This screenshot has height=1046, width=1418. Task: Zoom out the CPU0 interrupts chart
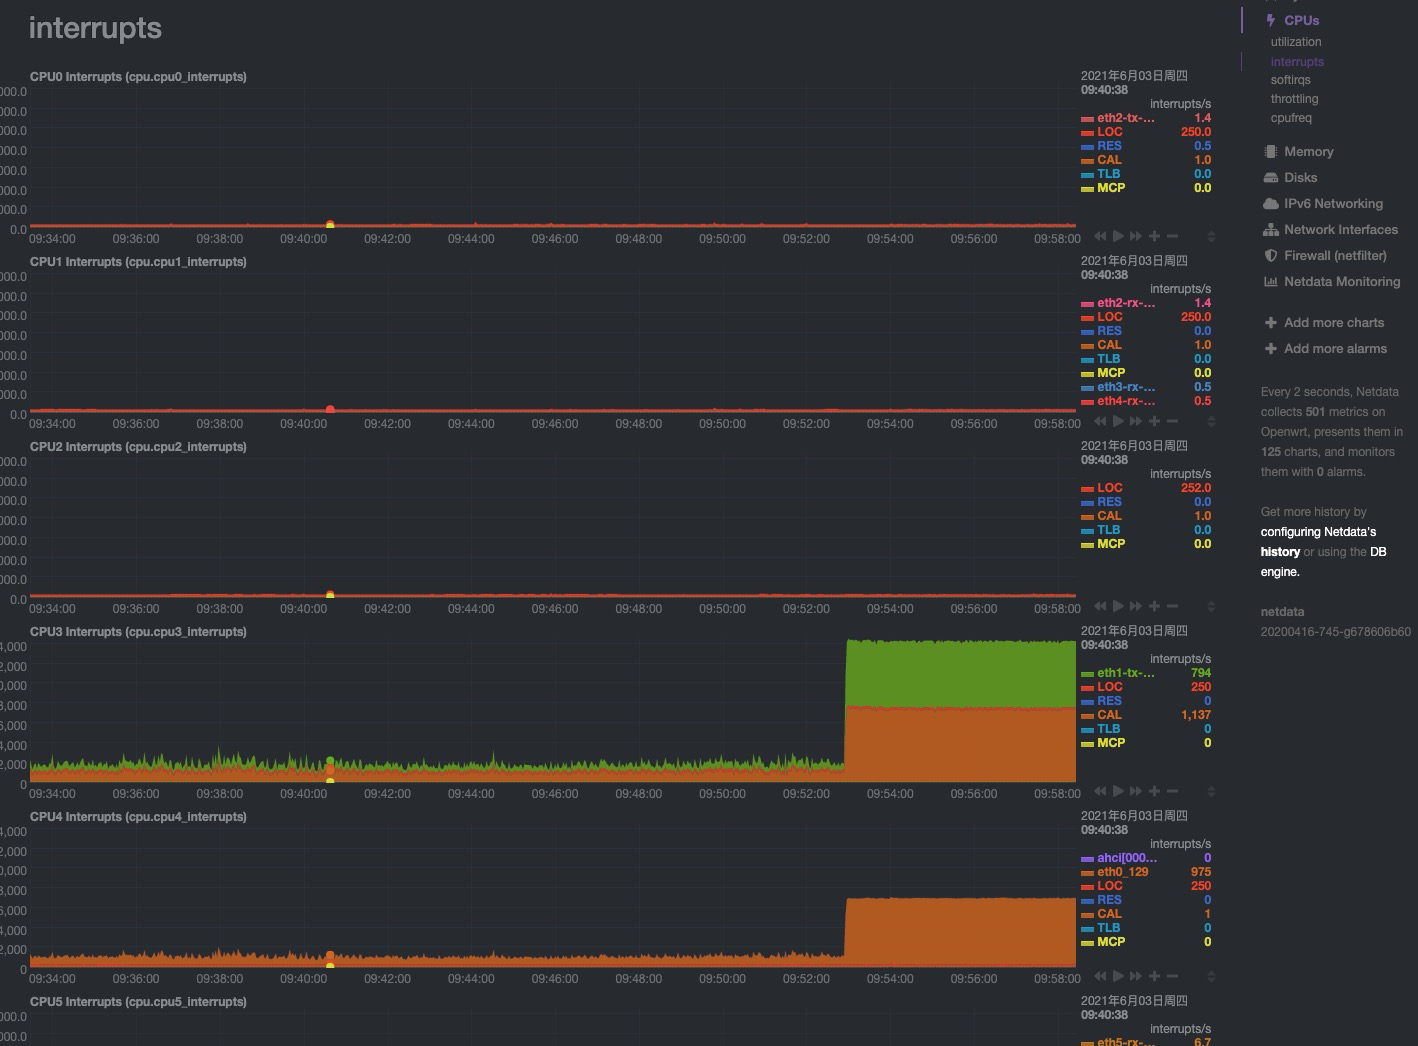coord(1172,236)
